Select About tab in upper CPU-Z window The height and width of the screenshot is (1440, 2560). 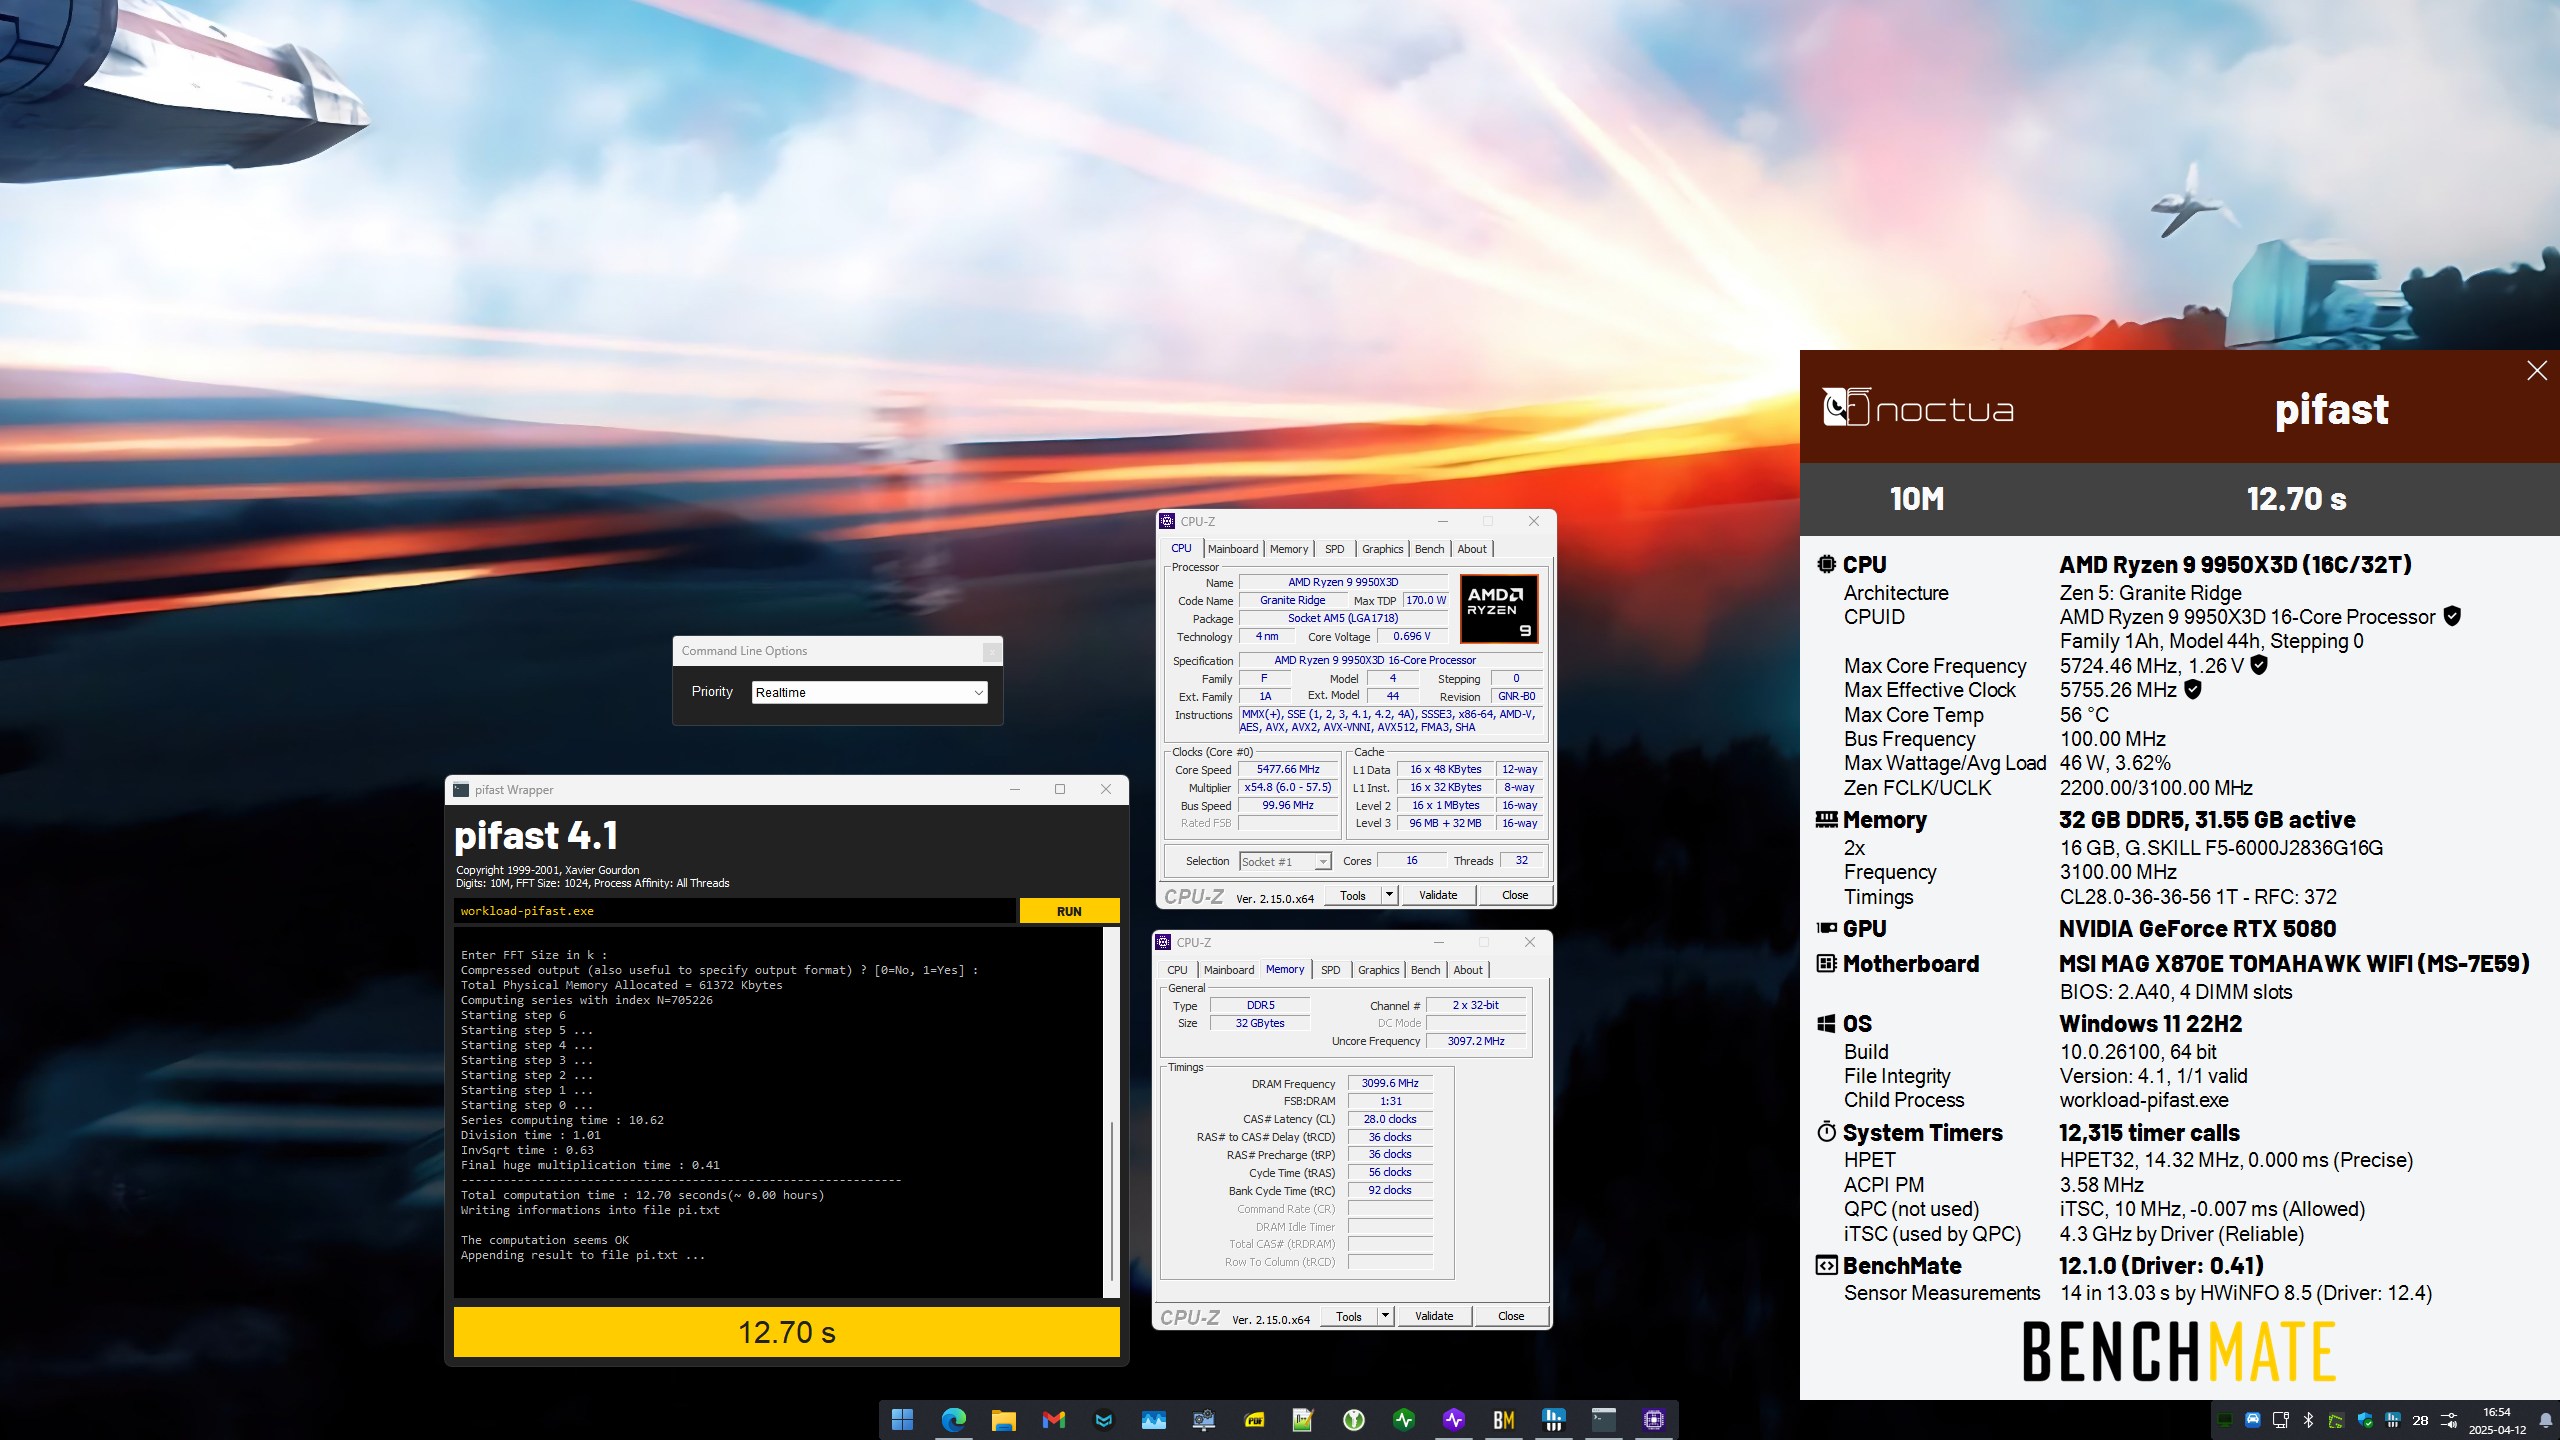coord(1471,549)
